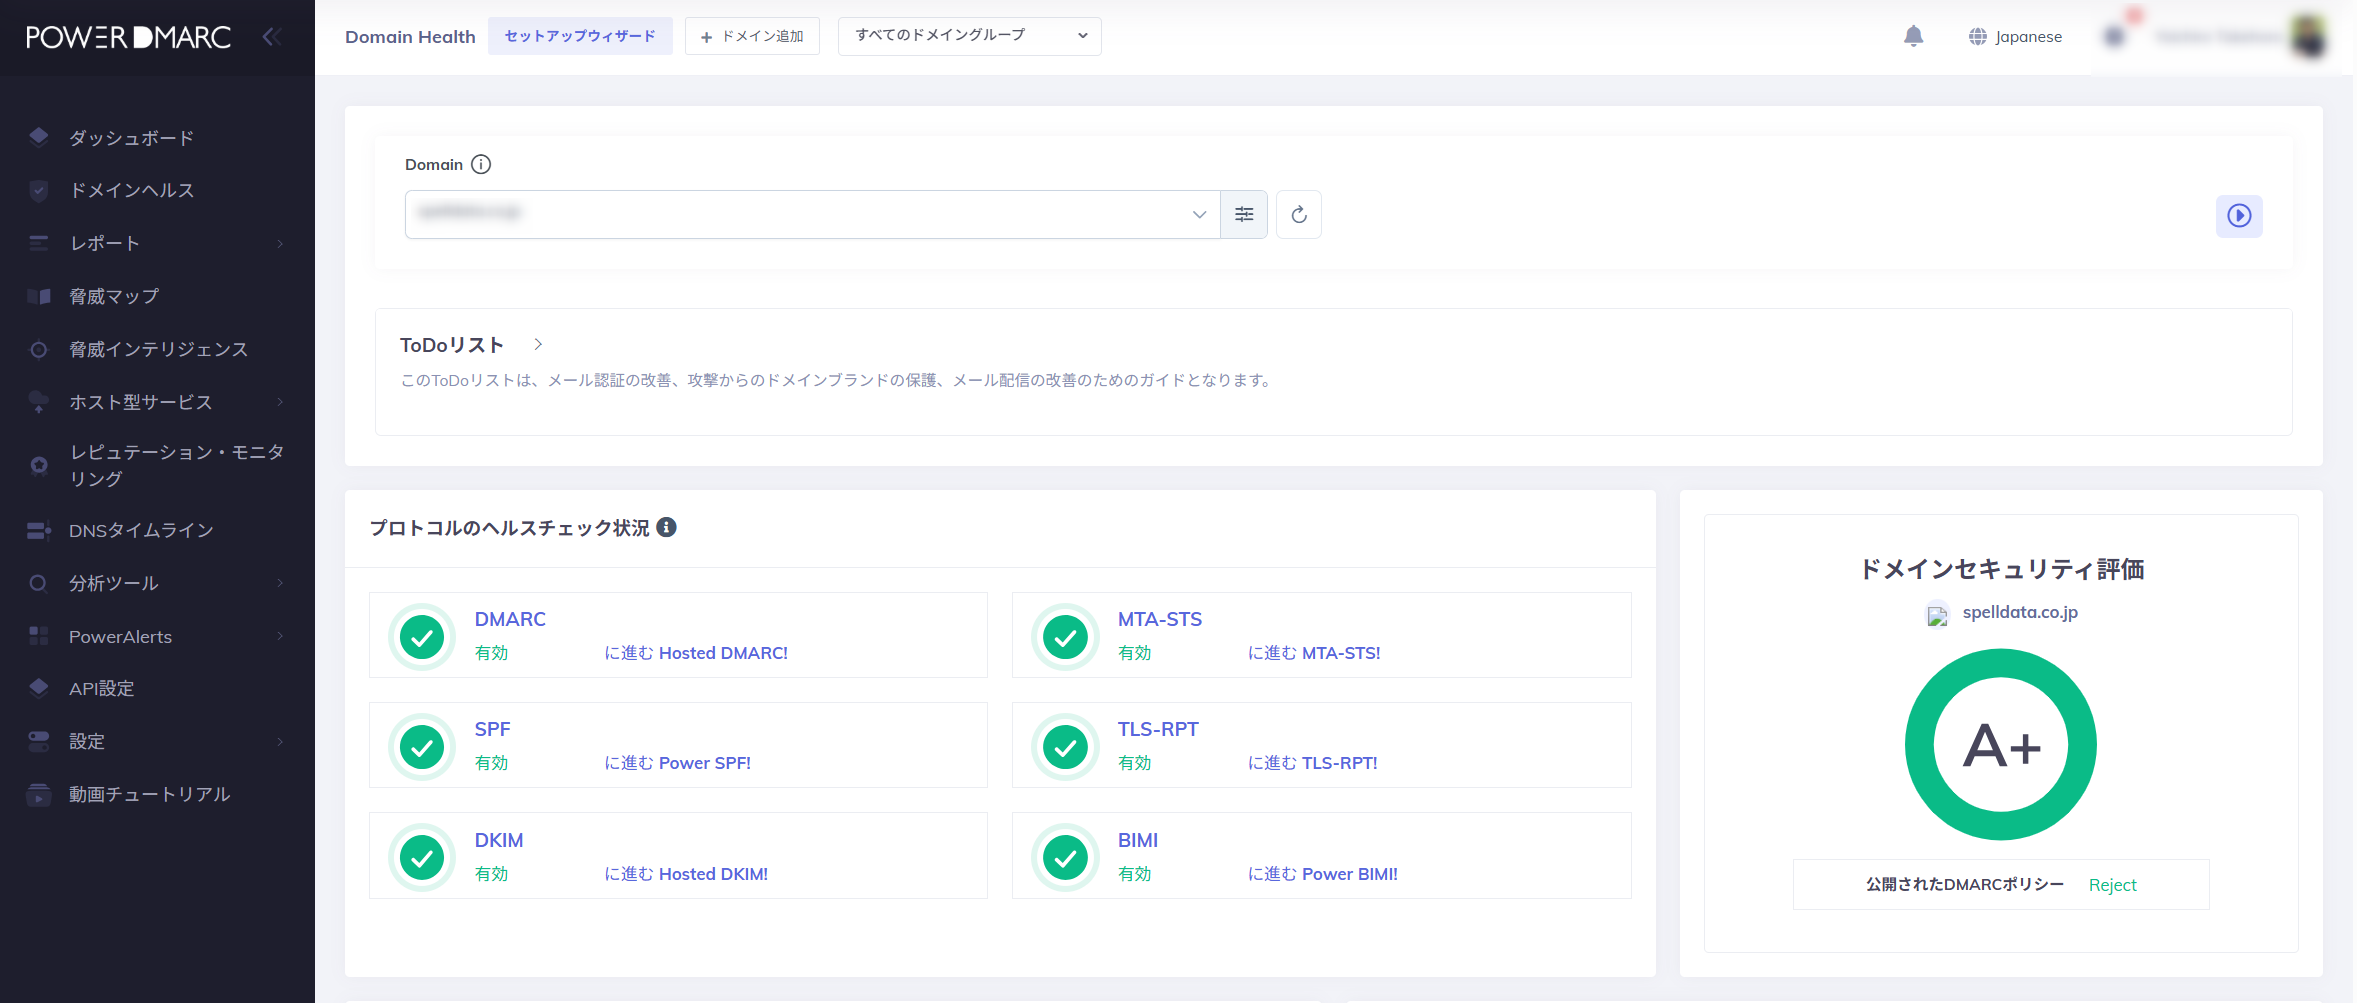Refresh the domain data with the reload icon

(x=1298, y=214)
